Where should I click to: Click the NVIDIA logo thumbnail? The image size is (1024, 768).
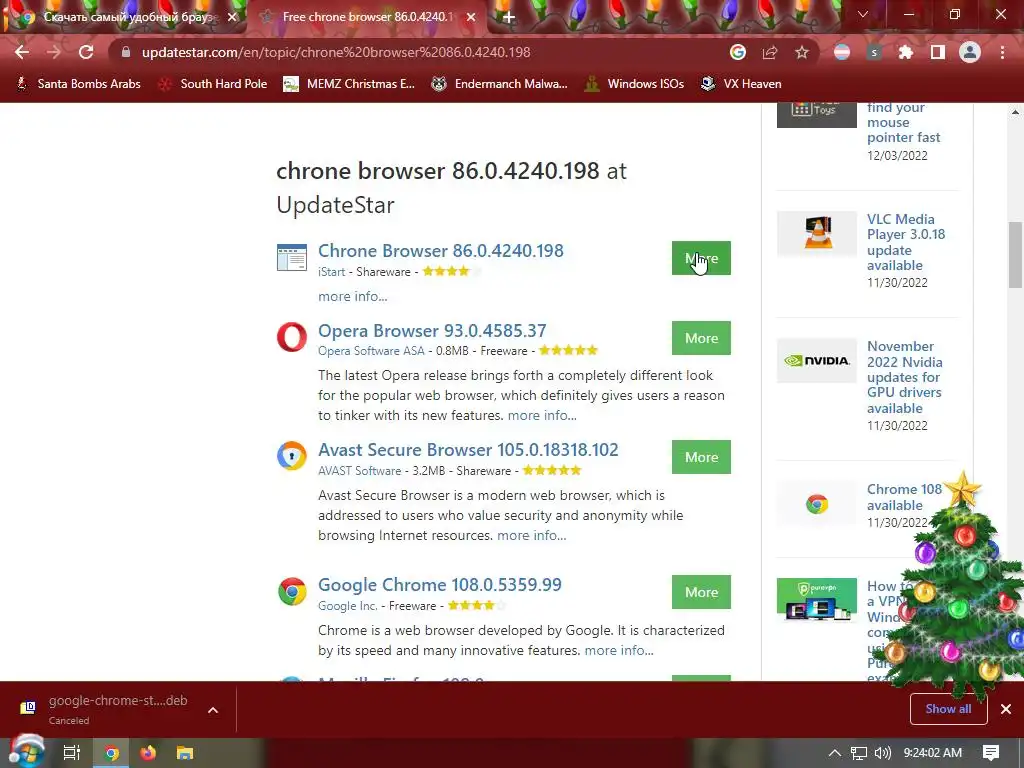817,360
